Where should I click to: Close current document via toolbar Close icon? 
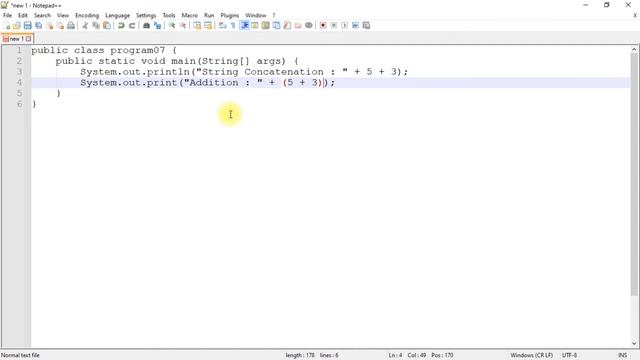[x=49, y=26]
